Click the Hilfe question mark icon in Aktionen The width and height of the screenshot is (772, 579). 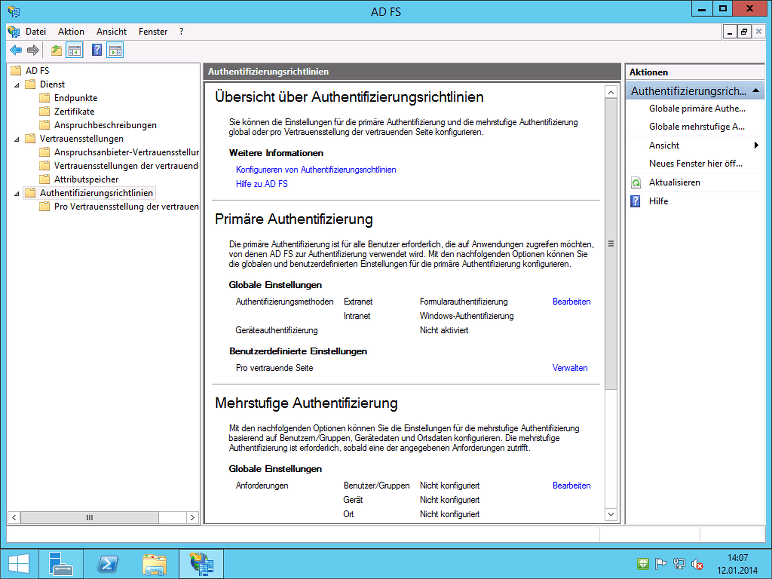[x=636, y=201]
